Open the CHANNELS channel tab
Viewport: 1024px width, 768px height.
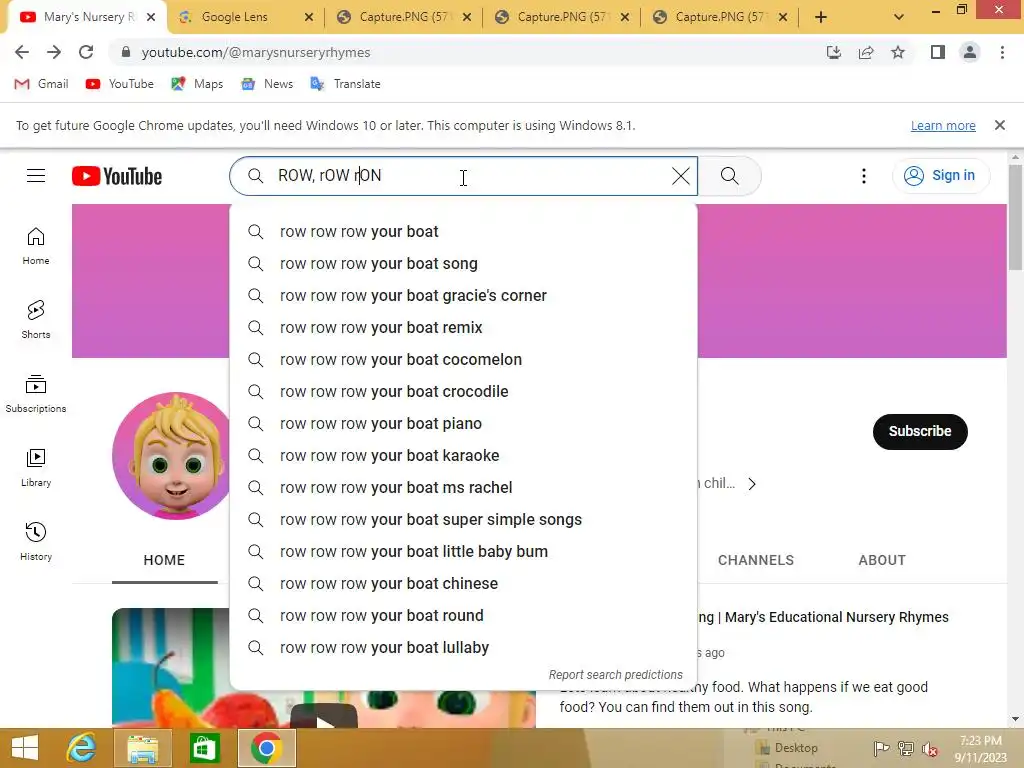click(x=756, y=560)
